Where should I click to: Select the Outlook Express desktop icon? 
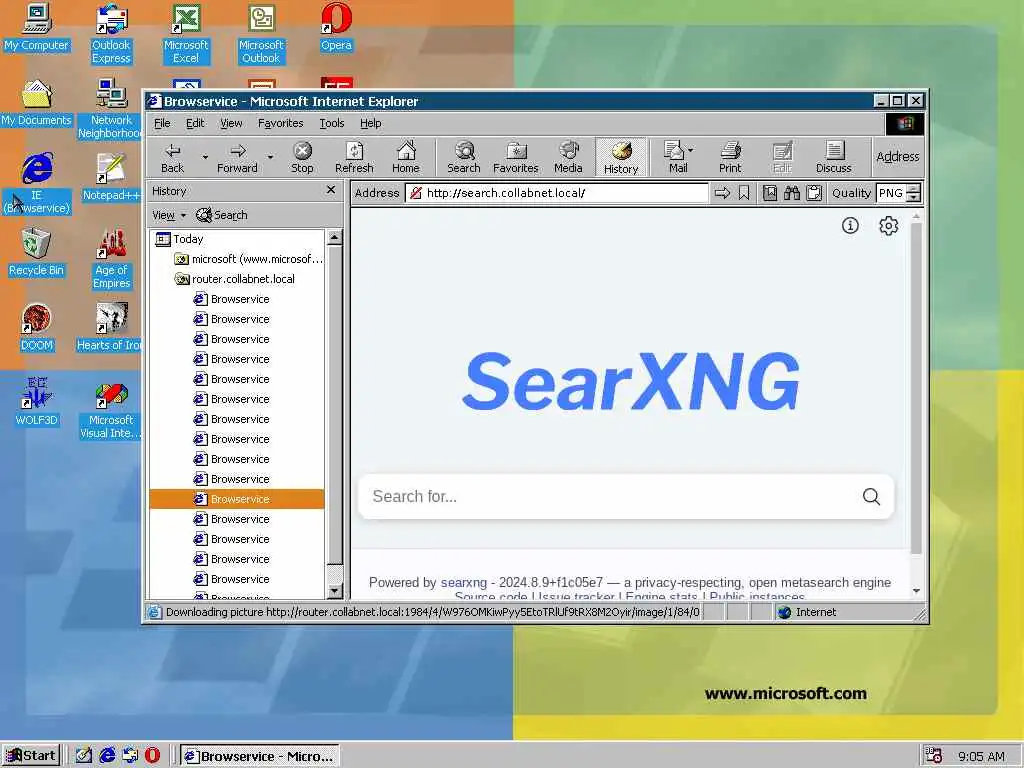tap(111, 33)
